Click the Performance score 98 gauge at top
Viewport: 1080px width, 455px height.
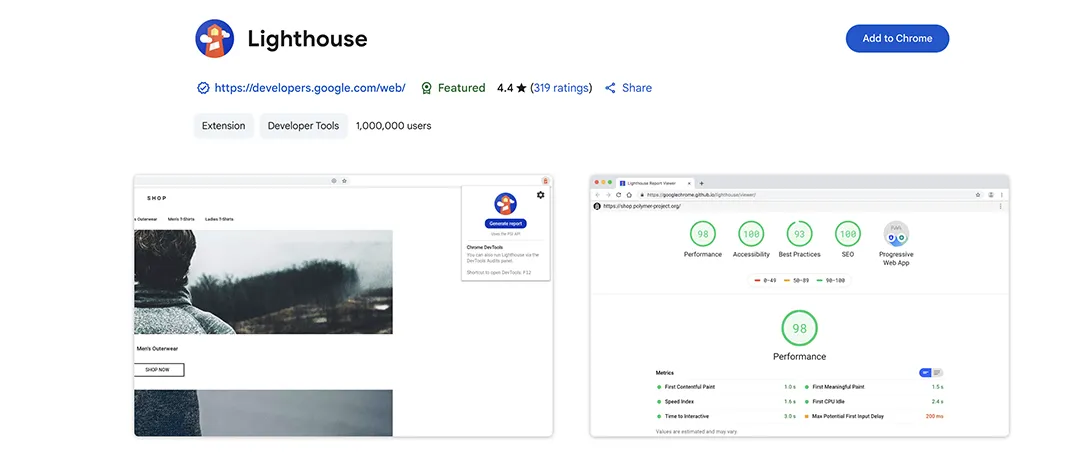coord(703,234)
